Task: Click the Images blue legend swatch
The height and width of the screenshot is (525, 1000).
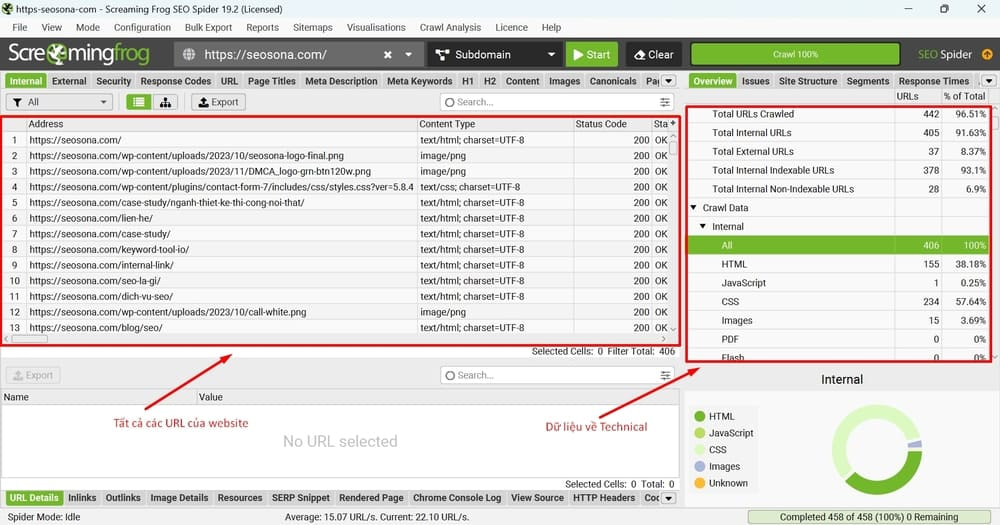Action: point(700,466)
